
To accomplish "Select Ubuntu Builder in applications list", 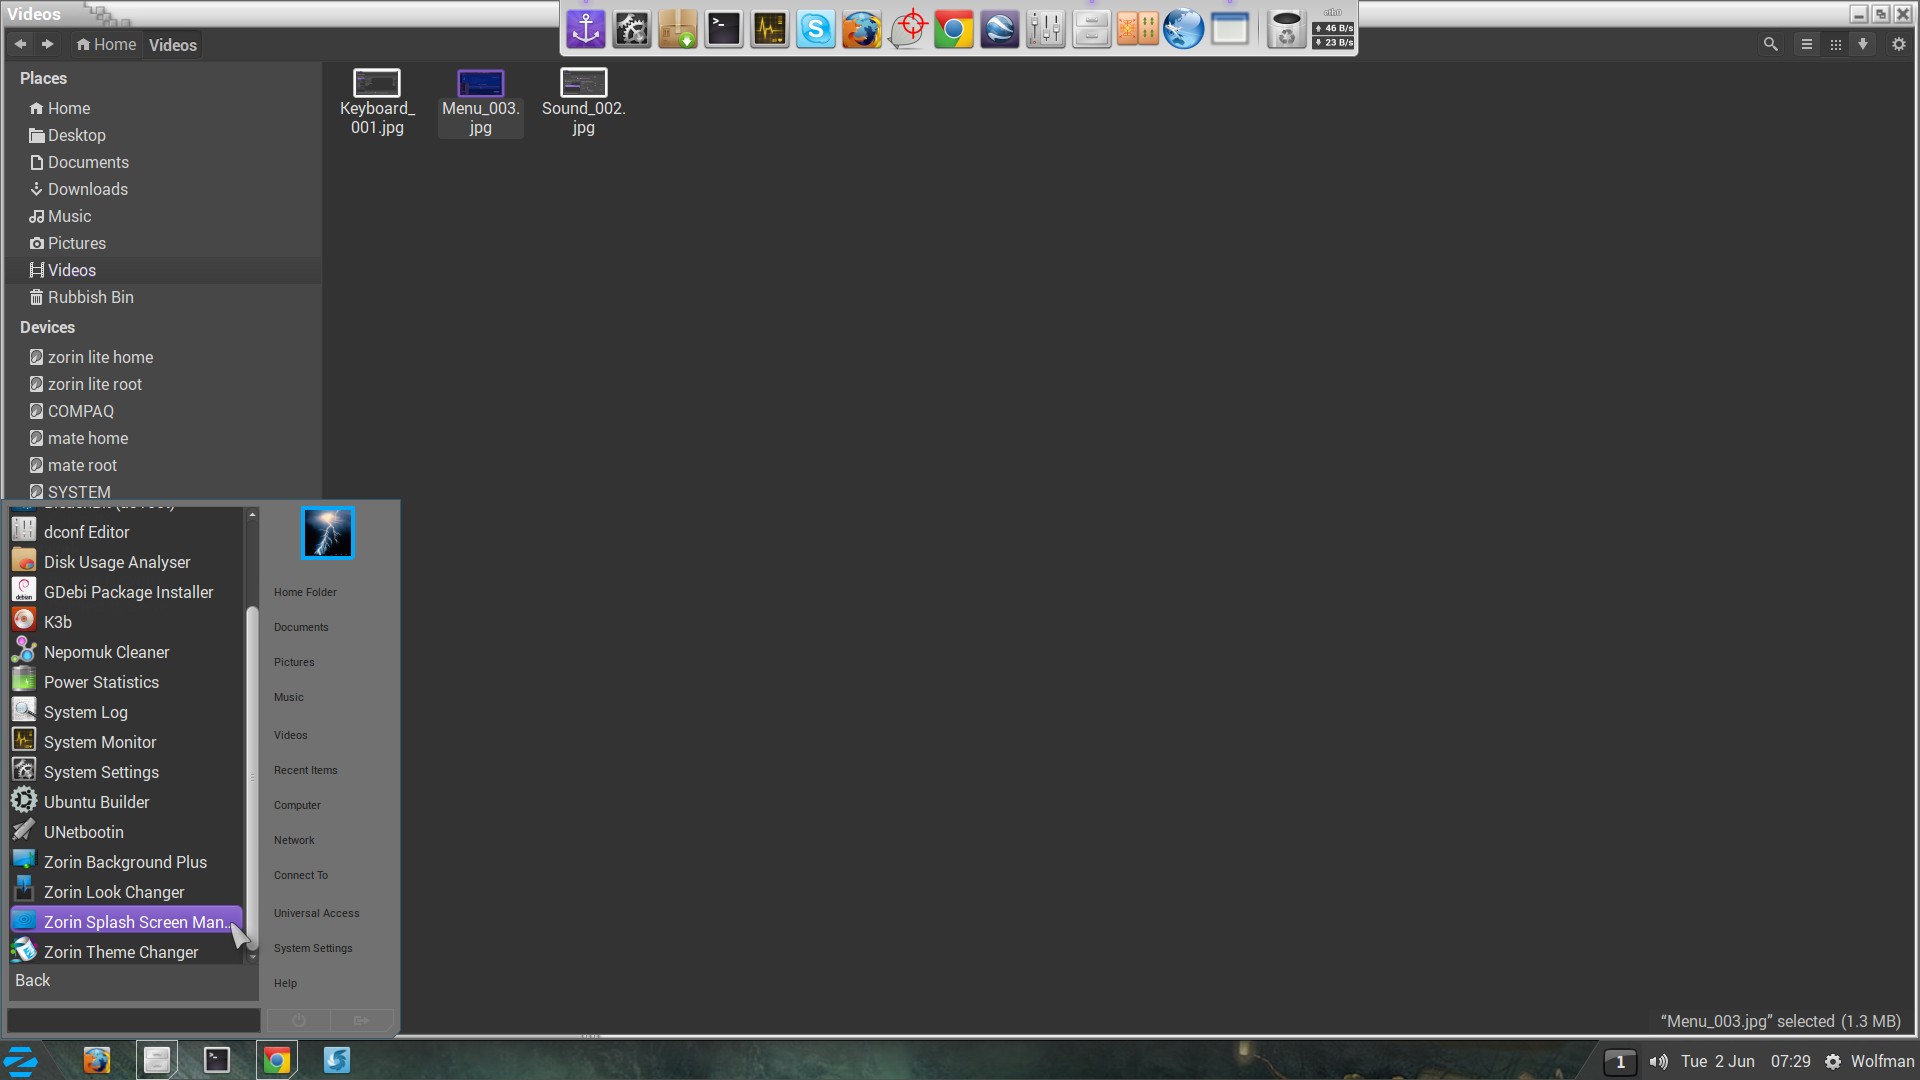I will [x=96, y=802].
